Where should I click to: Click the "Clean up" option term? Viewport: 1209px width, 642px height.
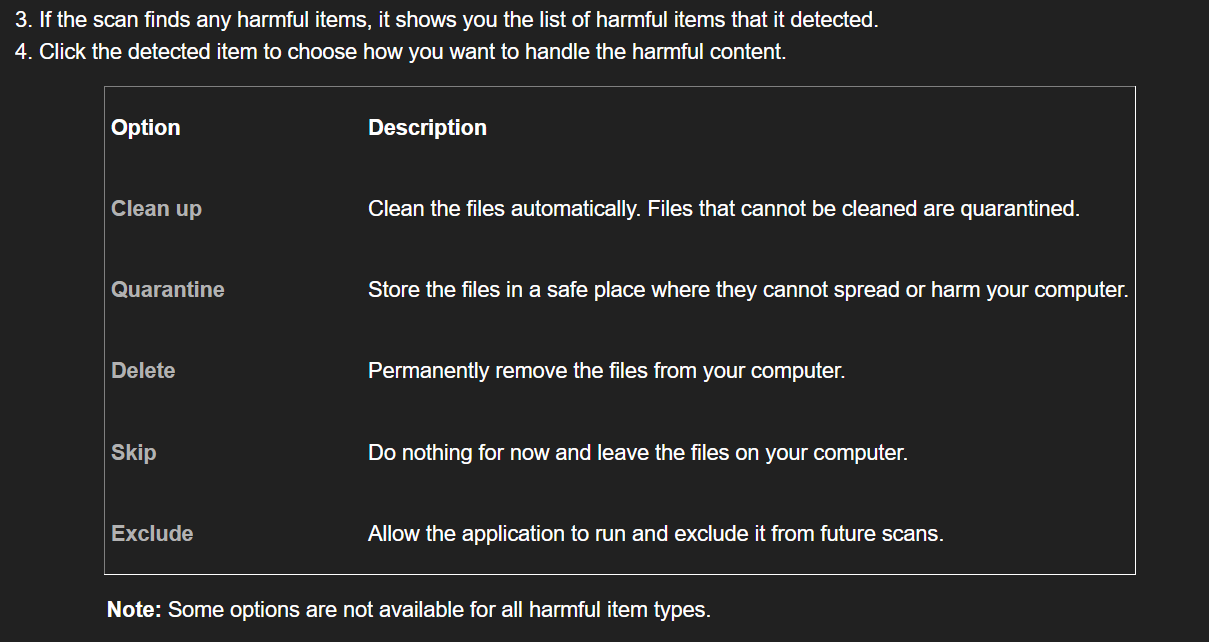156,209
